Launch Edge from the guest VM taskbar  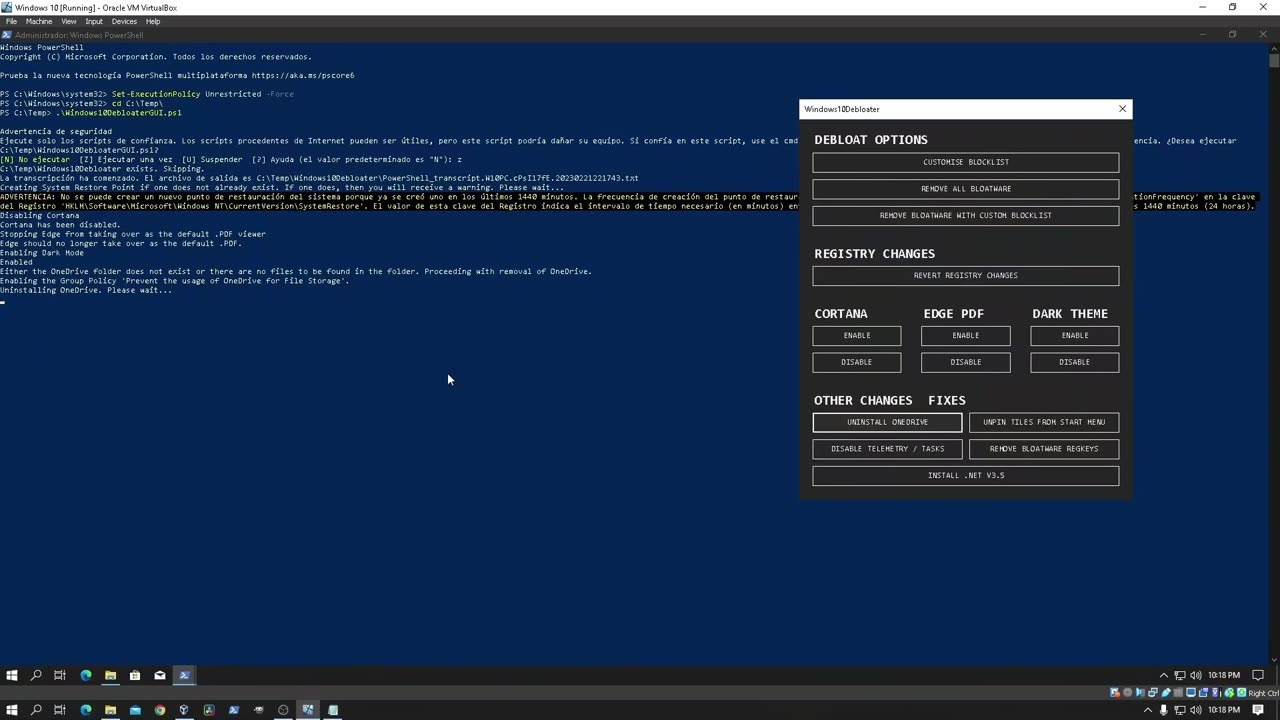[85, 675]
